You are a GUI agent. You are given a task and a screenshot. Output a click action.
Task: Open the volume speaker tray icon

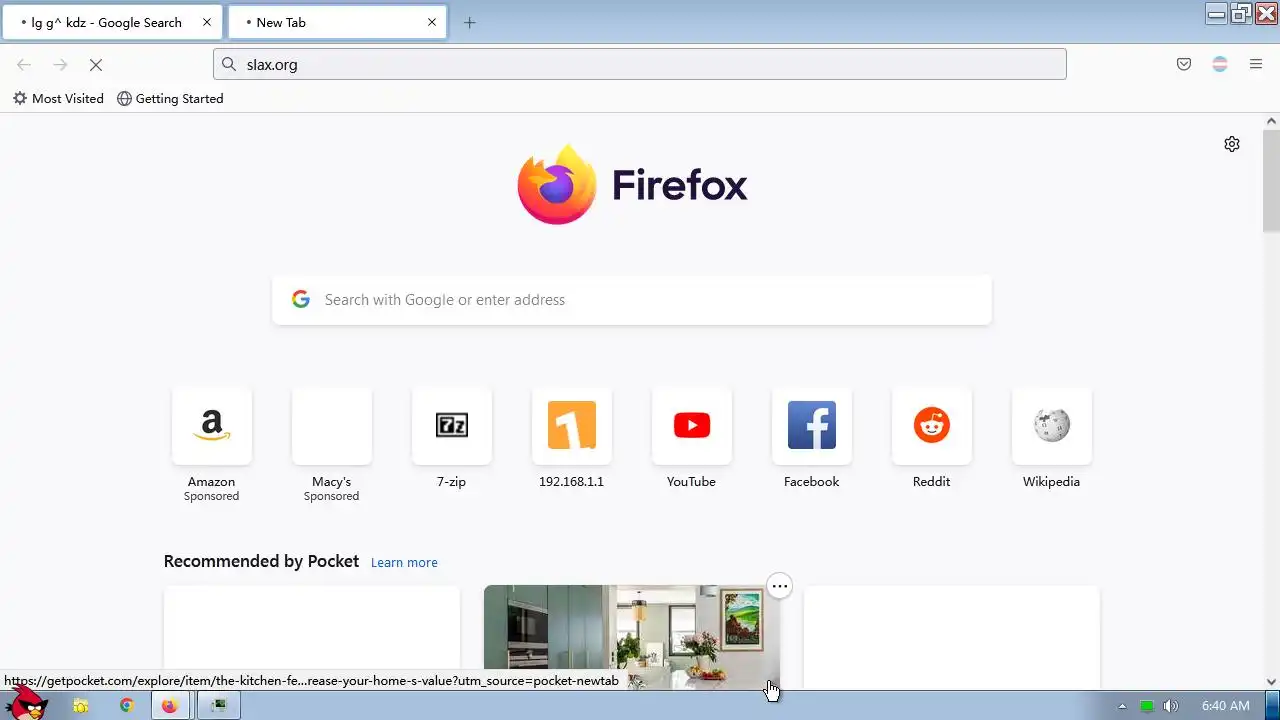tap(1170, 706)
